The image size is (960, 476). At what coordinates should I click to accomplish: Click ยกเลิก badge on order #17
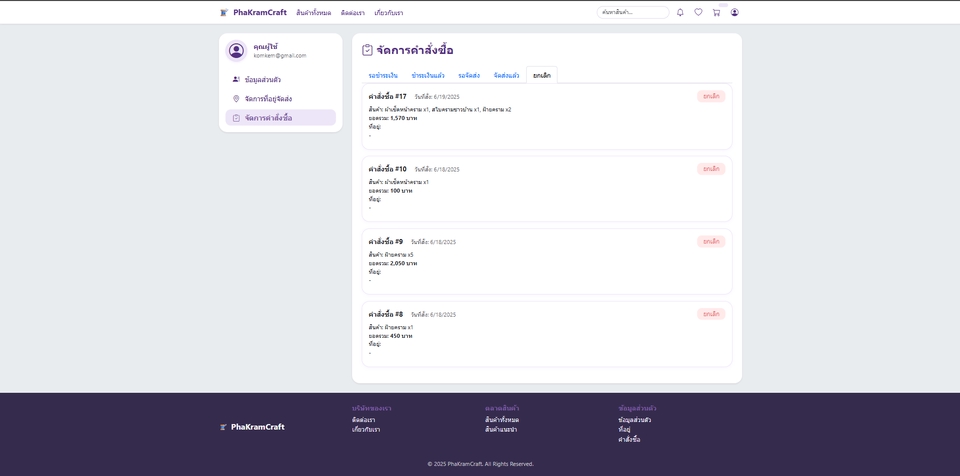click(x=711, y=96)
